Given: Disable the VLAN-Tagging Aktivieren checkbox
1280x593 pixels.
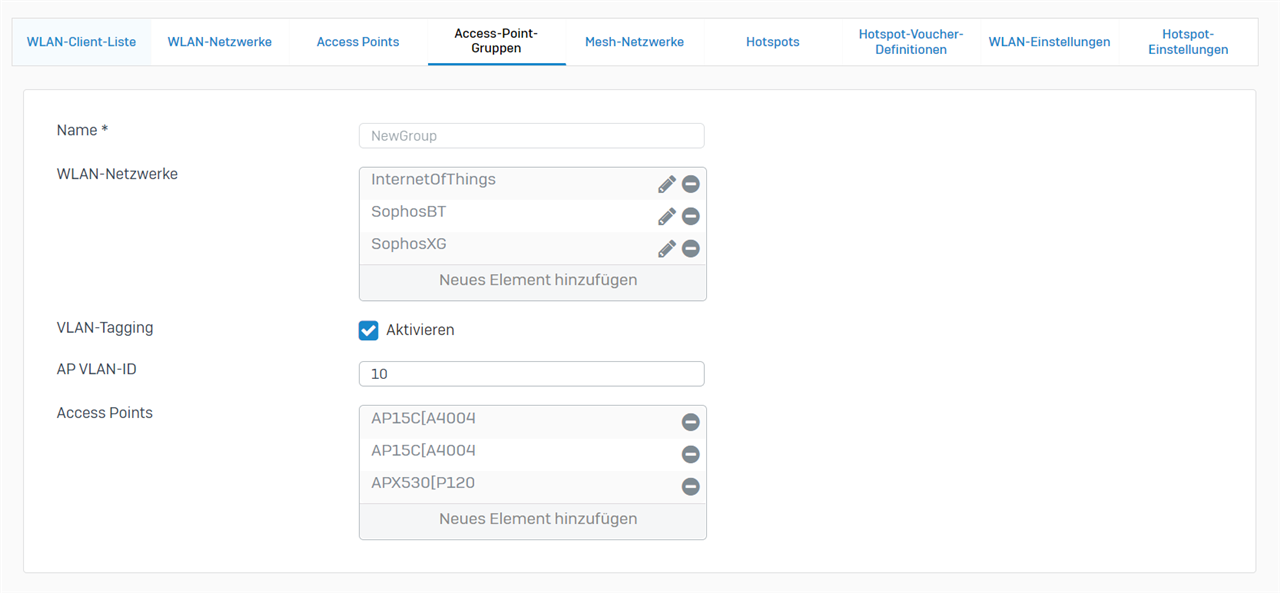Looking at the screenshot, I should point(369,330).
